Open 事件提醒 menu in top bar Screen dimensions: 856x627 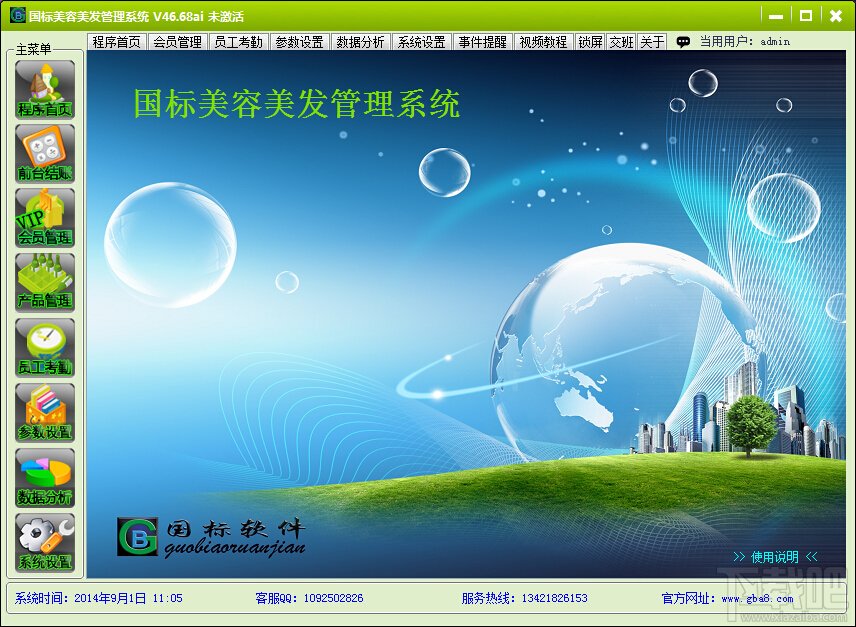(x=483, y=42)
